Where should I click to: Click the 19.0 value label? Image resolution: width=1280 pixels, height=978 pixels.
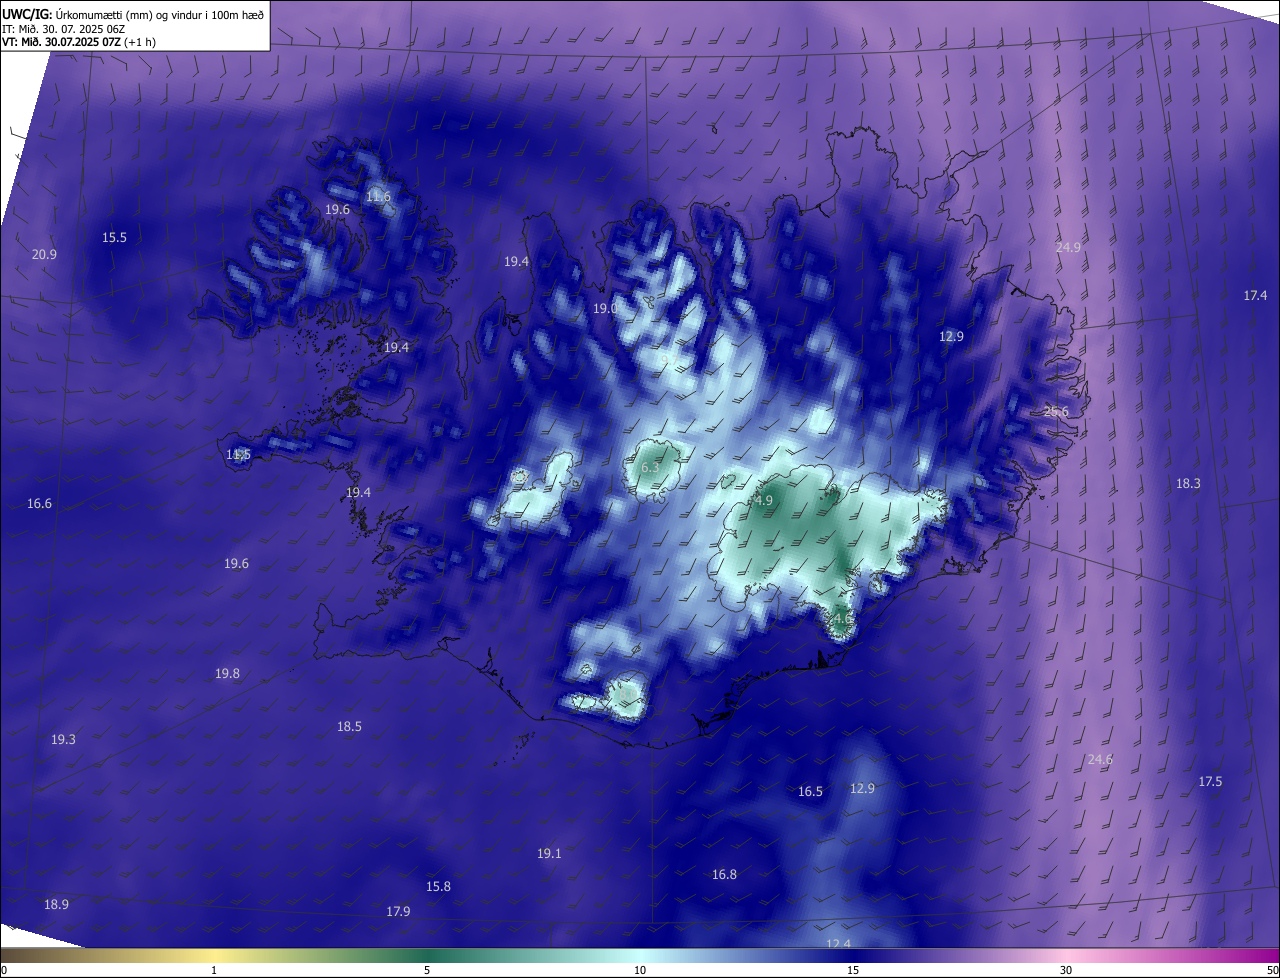coord(606,309)
